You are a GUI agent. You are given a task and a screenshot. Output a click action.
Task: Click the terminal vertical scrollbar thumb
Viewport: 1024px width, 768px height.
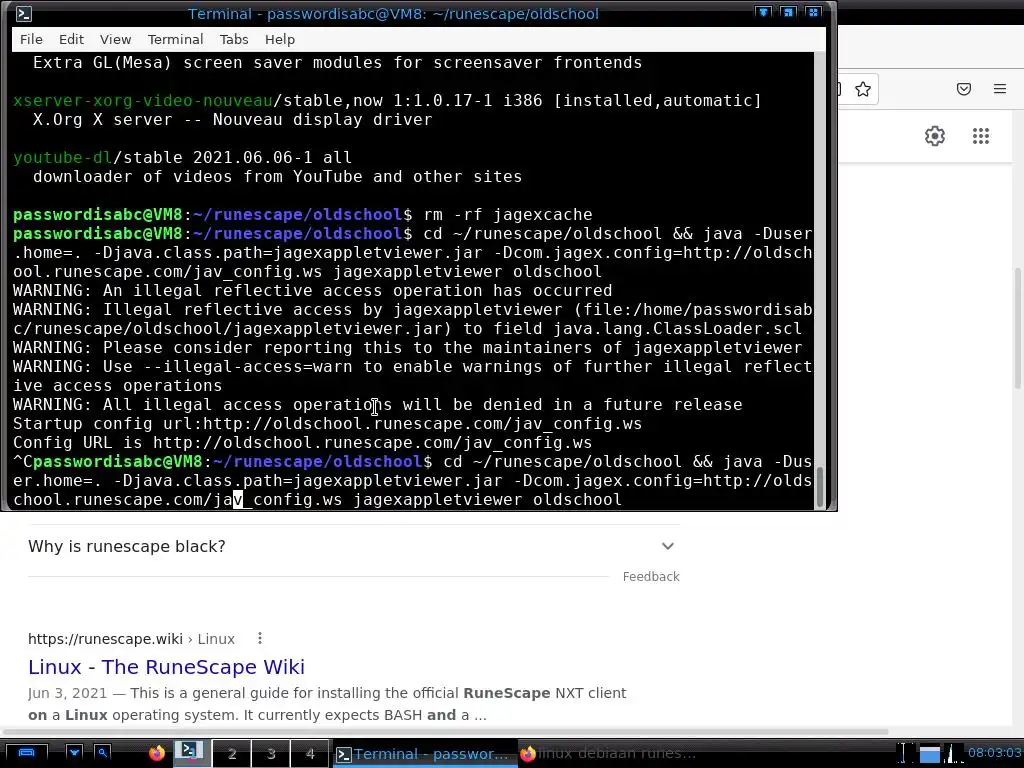(x=820, y=487)
